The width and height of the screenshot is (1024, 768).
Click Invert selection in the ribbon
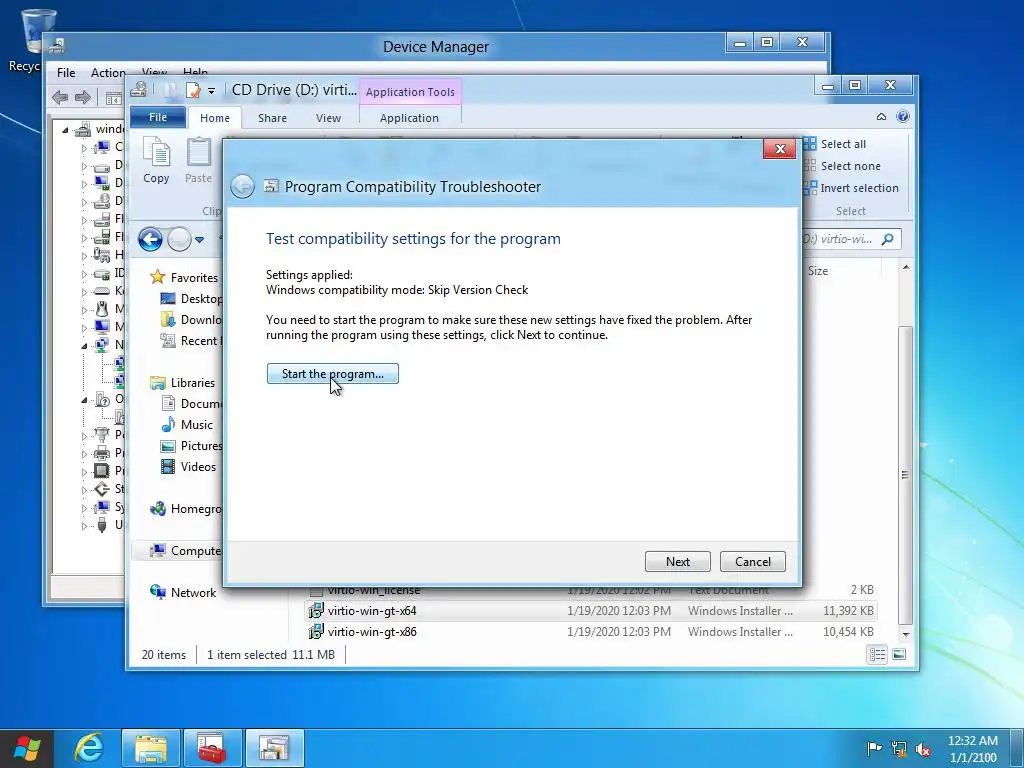click(x=851, y=188)
